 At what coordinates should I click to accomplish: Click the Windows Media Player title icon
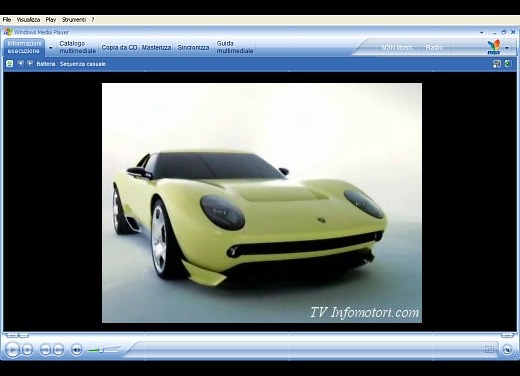point(8,32)
